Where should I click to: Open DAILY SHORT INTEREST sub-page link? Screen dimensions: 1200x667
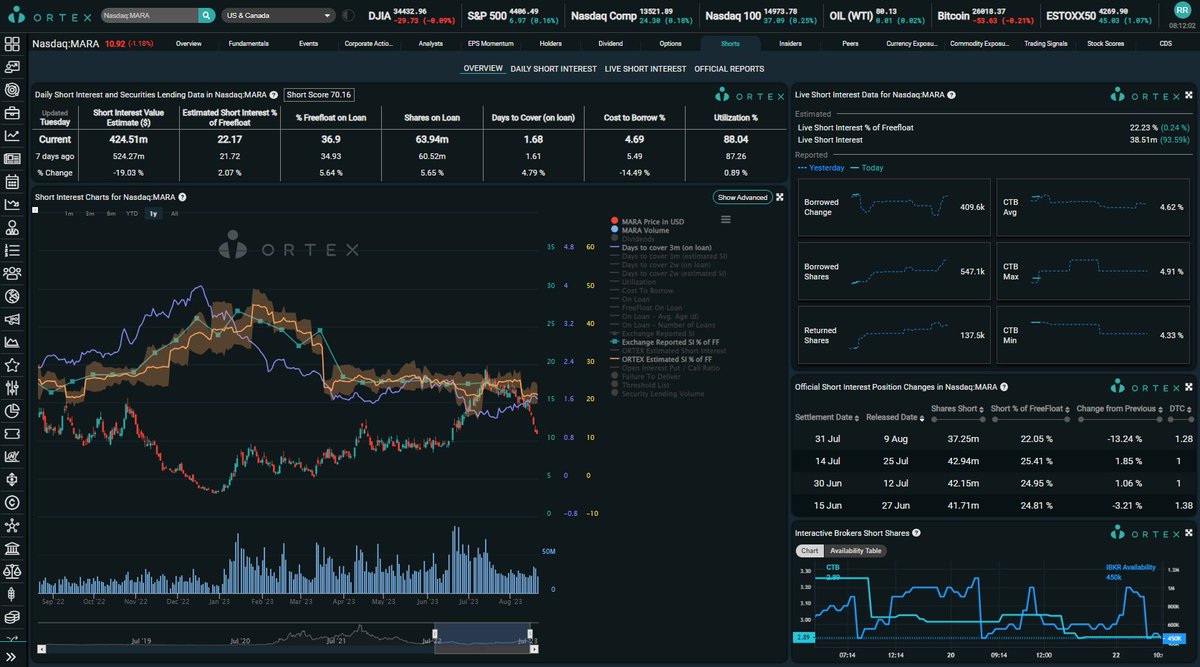554,69
